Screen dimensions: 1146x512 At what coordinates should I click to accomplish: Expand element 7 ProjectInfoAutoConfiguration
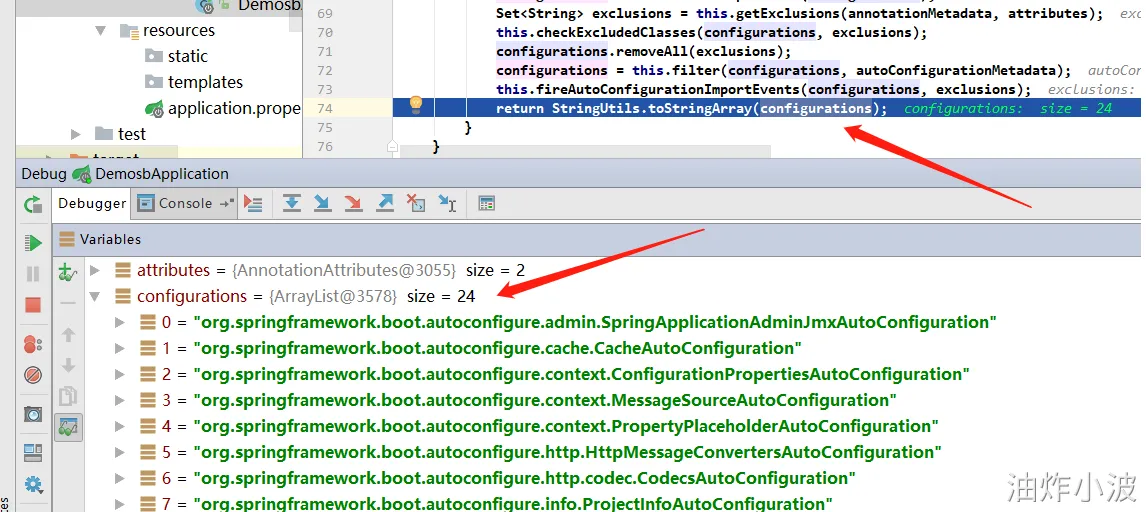(x=120, y=503)
